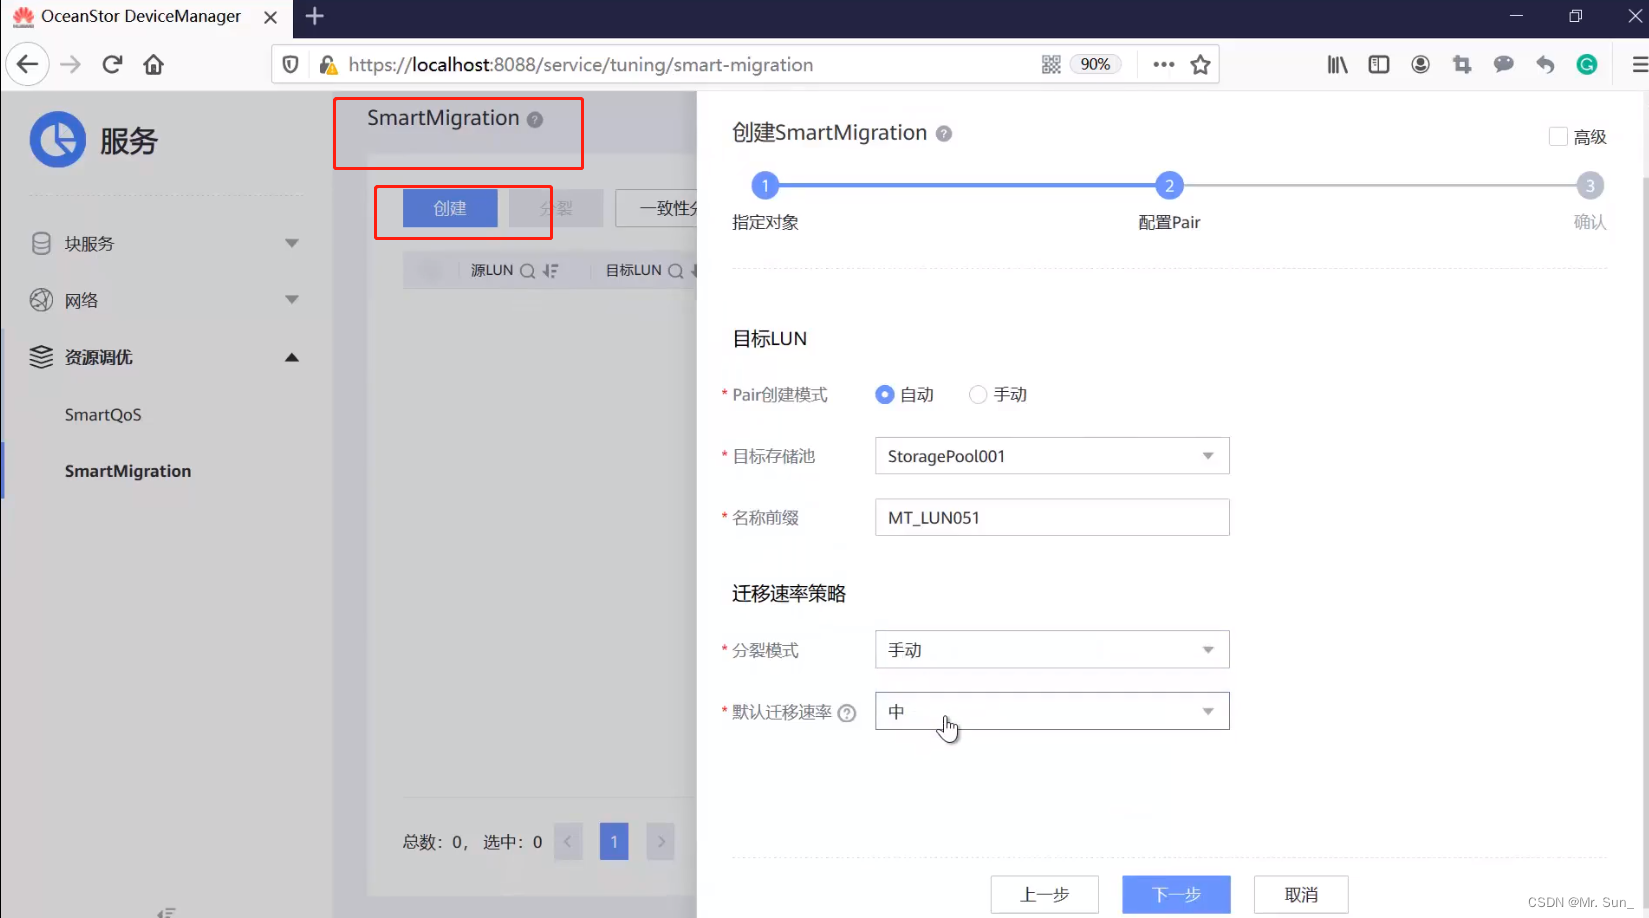Collapse the sidebar with bottom icon

tap(166, 911)
